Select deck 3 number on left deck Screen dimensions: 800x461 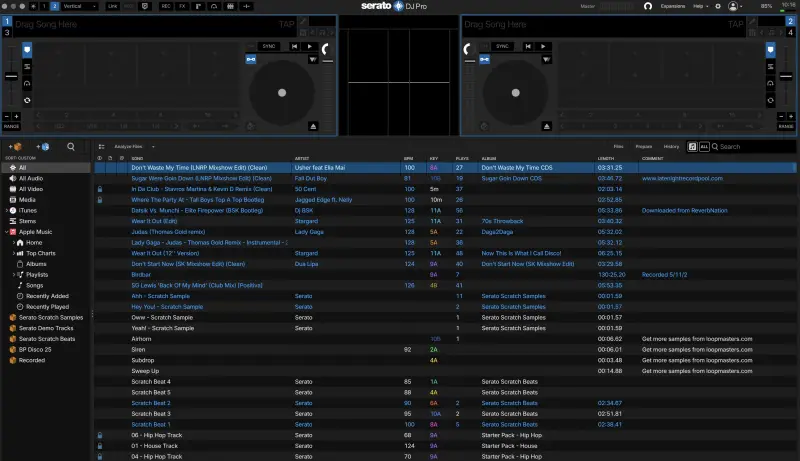(7, 32)
